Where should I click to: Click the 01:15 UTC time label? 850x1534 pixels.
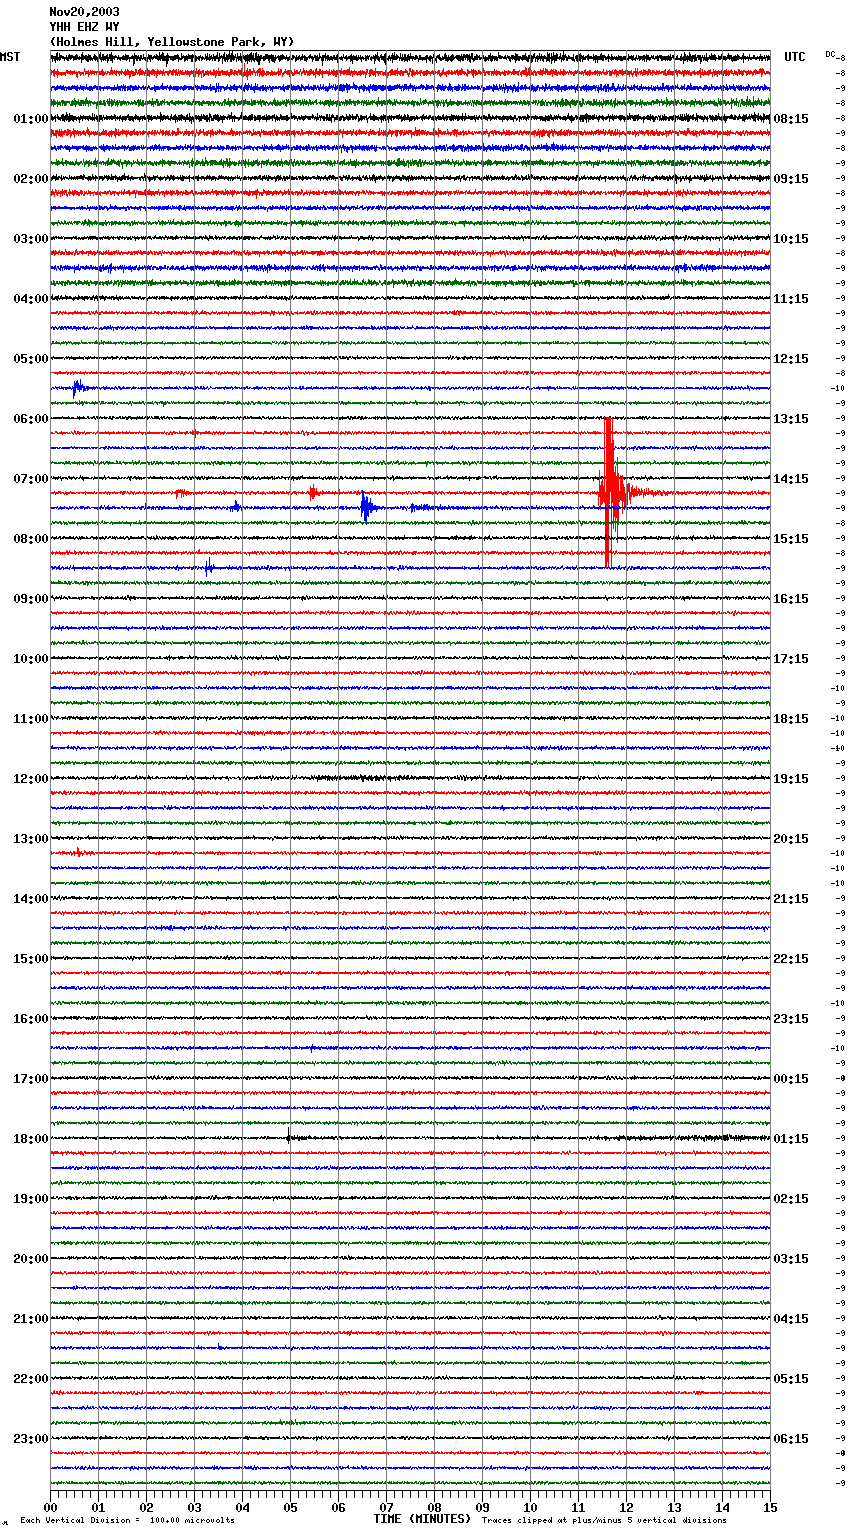click(791, 1139)
